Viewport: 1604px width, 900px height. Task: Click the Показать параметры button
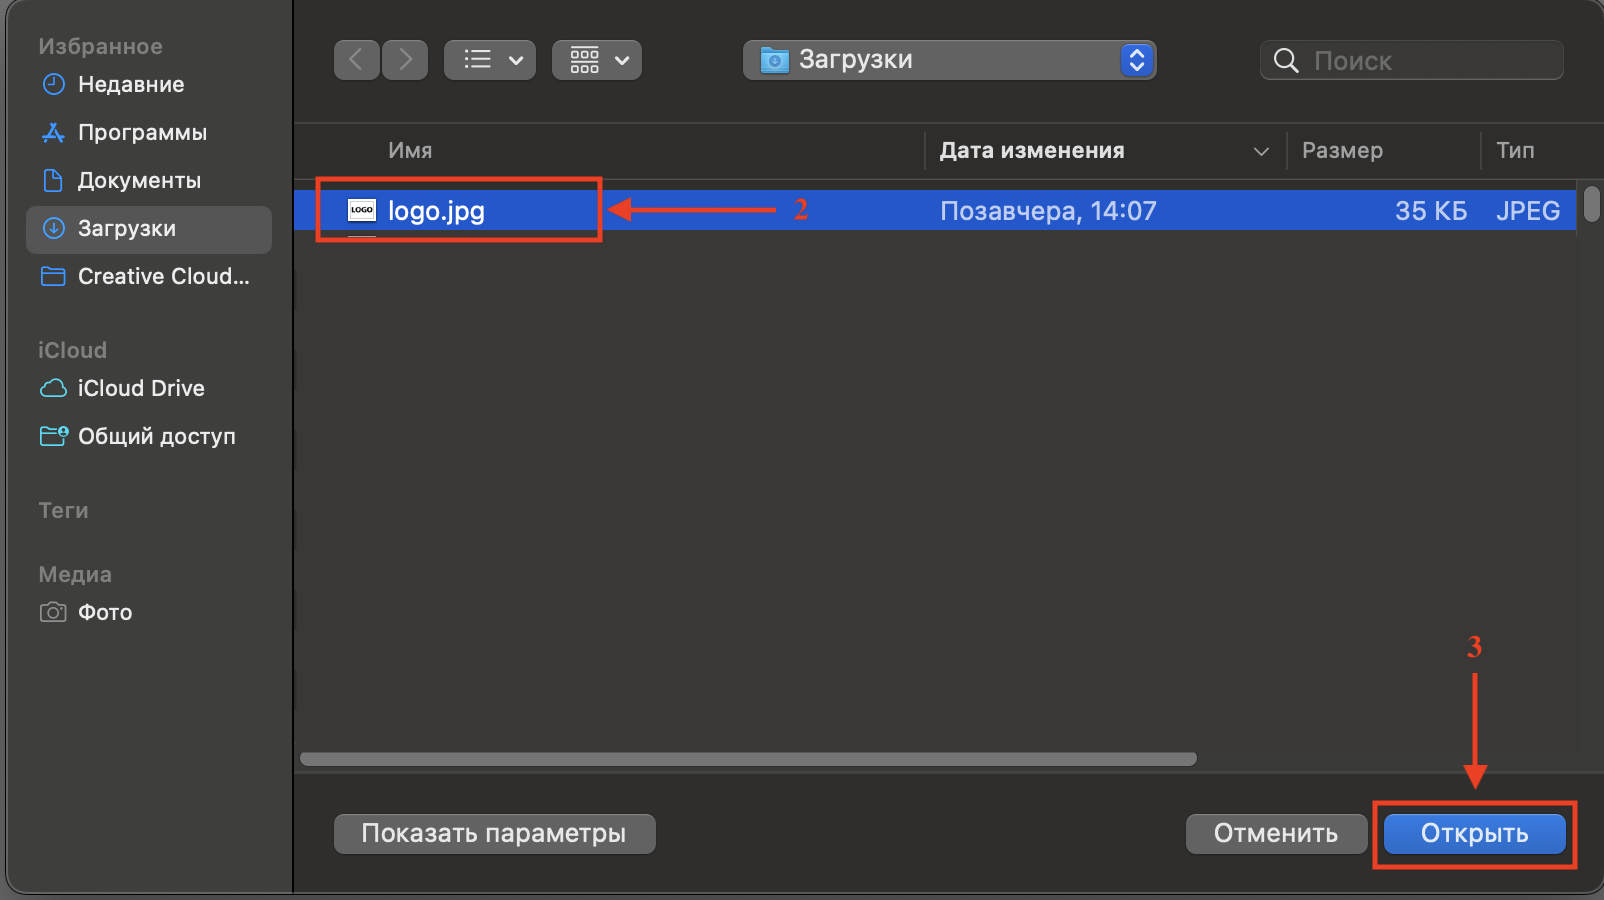coord(494,834)
